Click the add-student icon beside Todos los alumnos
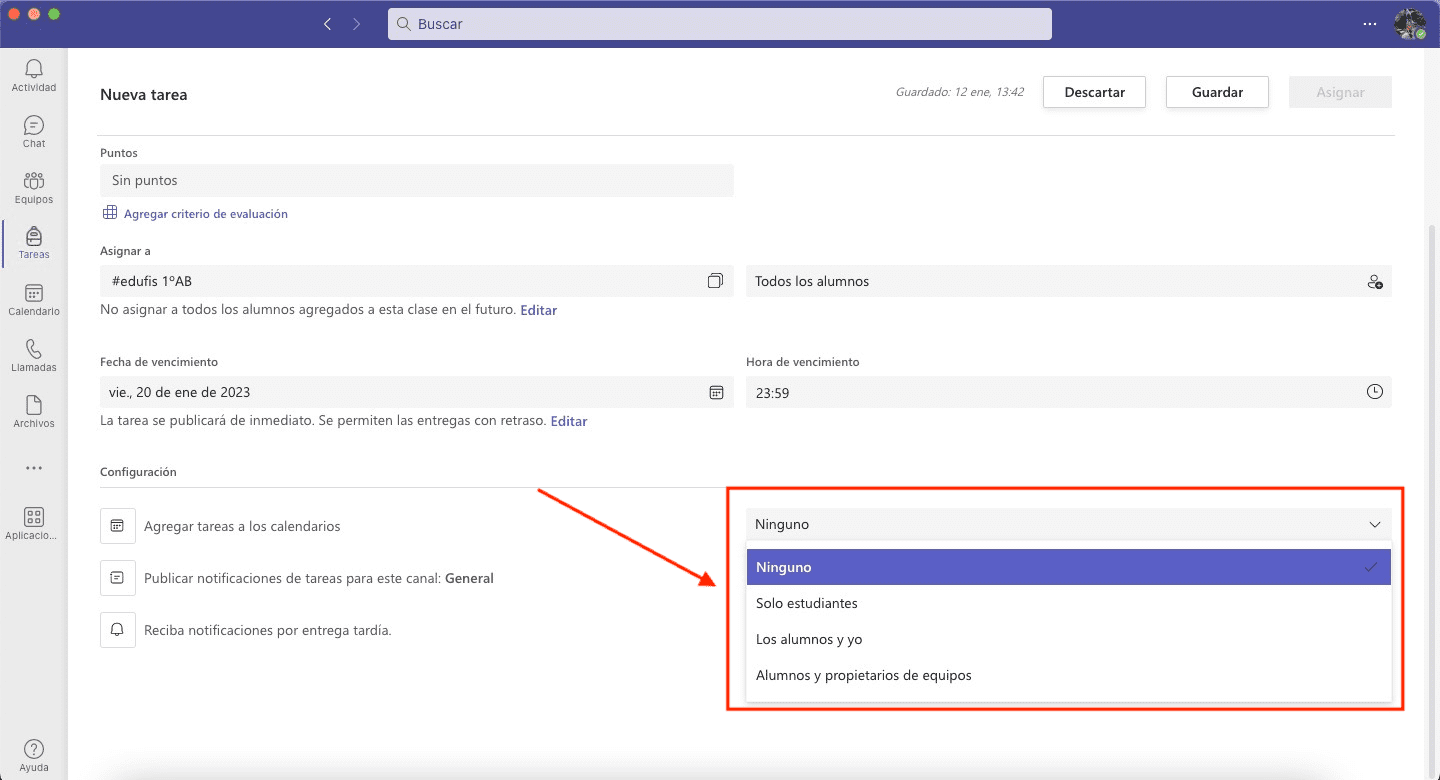This screenshot has height=780, width=1440. (1374, 282)
